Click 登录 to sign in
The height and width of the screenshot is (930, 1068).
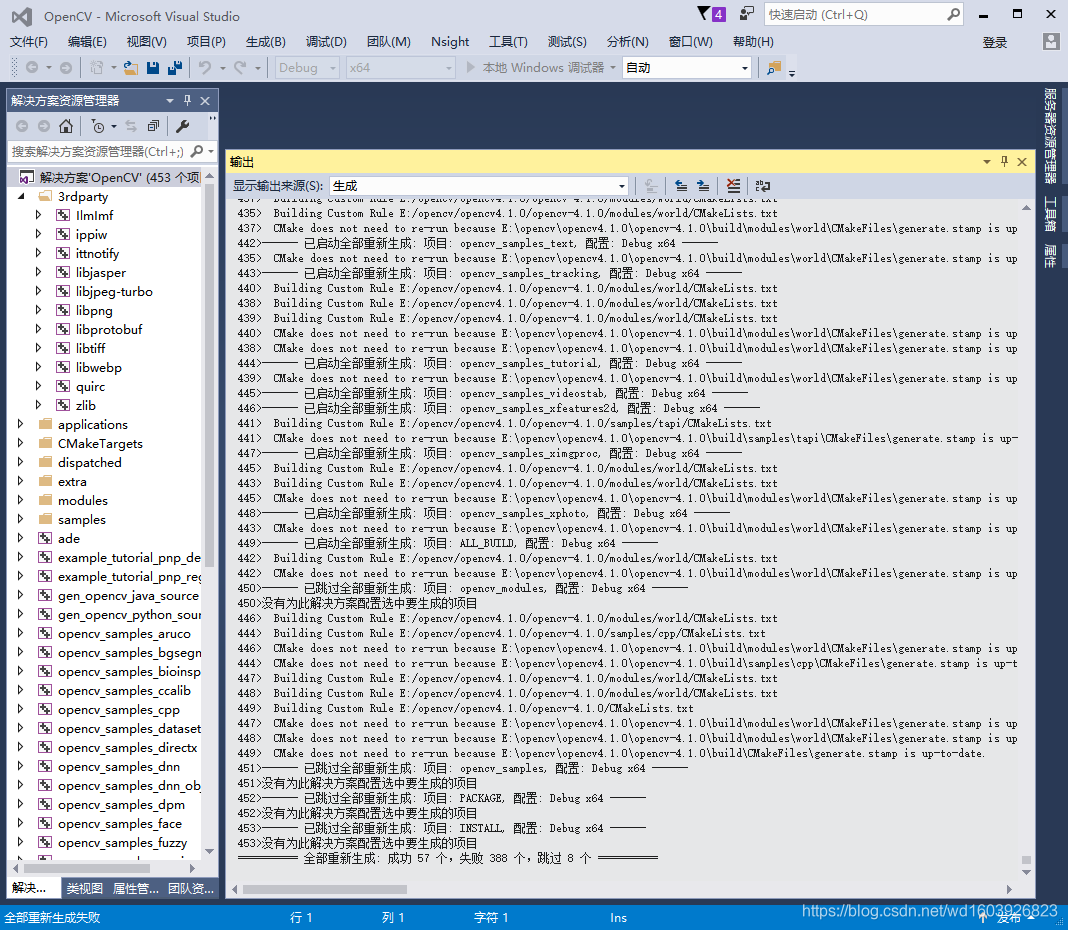click(x=994, y=42)
